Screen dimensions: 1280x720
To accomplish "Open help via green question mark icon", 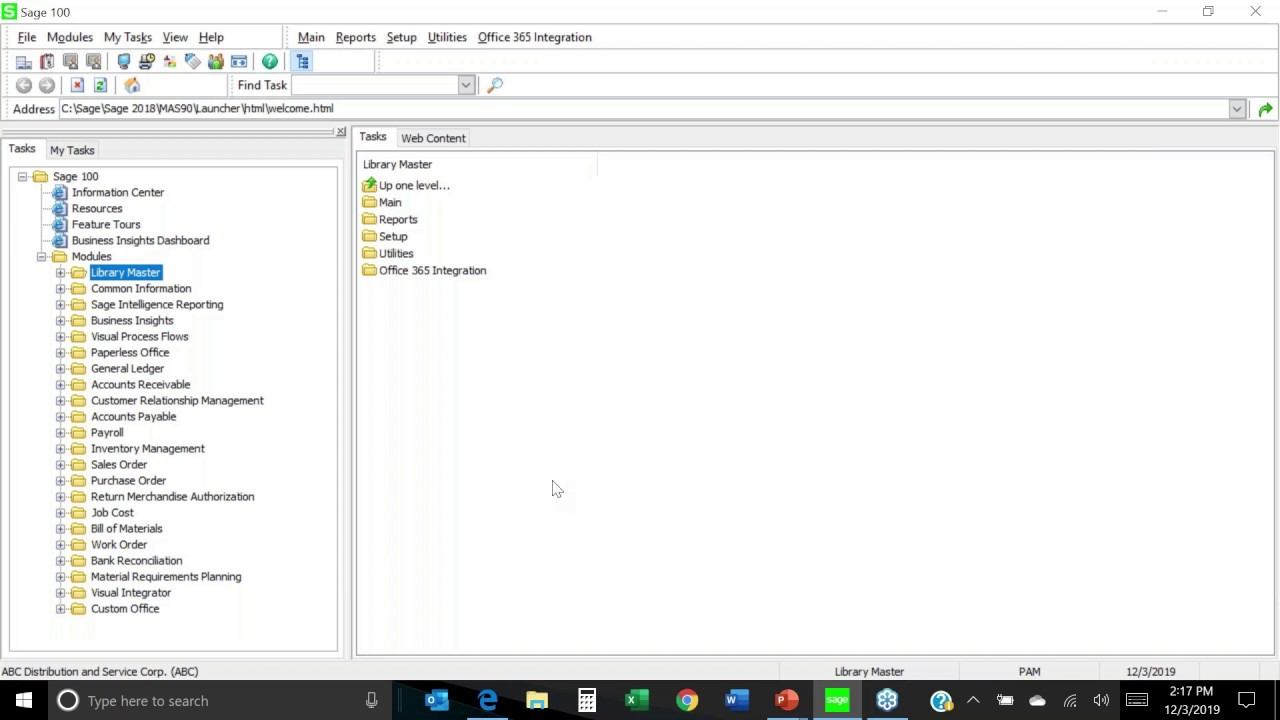I will 270,62.
